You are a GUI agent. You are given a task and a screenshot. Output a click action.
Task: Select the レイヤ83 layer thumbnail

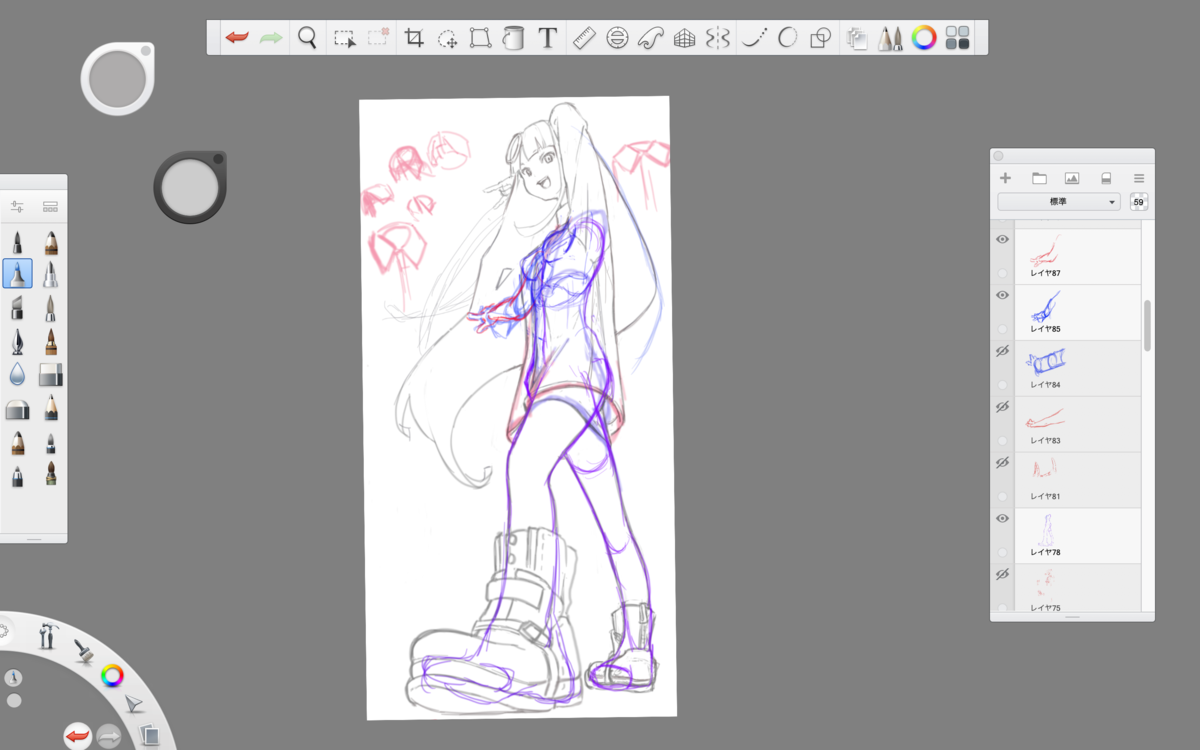tap(1047, 419)
